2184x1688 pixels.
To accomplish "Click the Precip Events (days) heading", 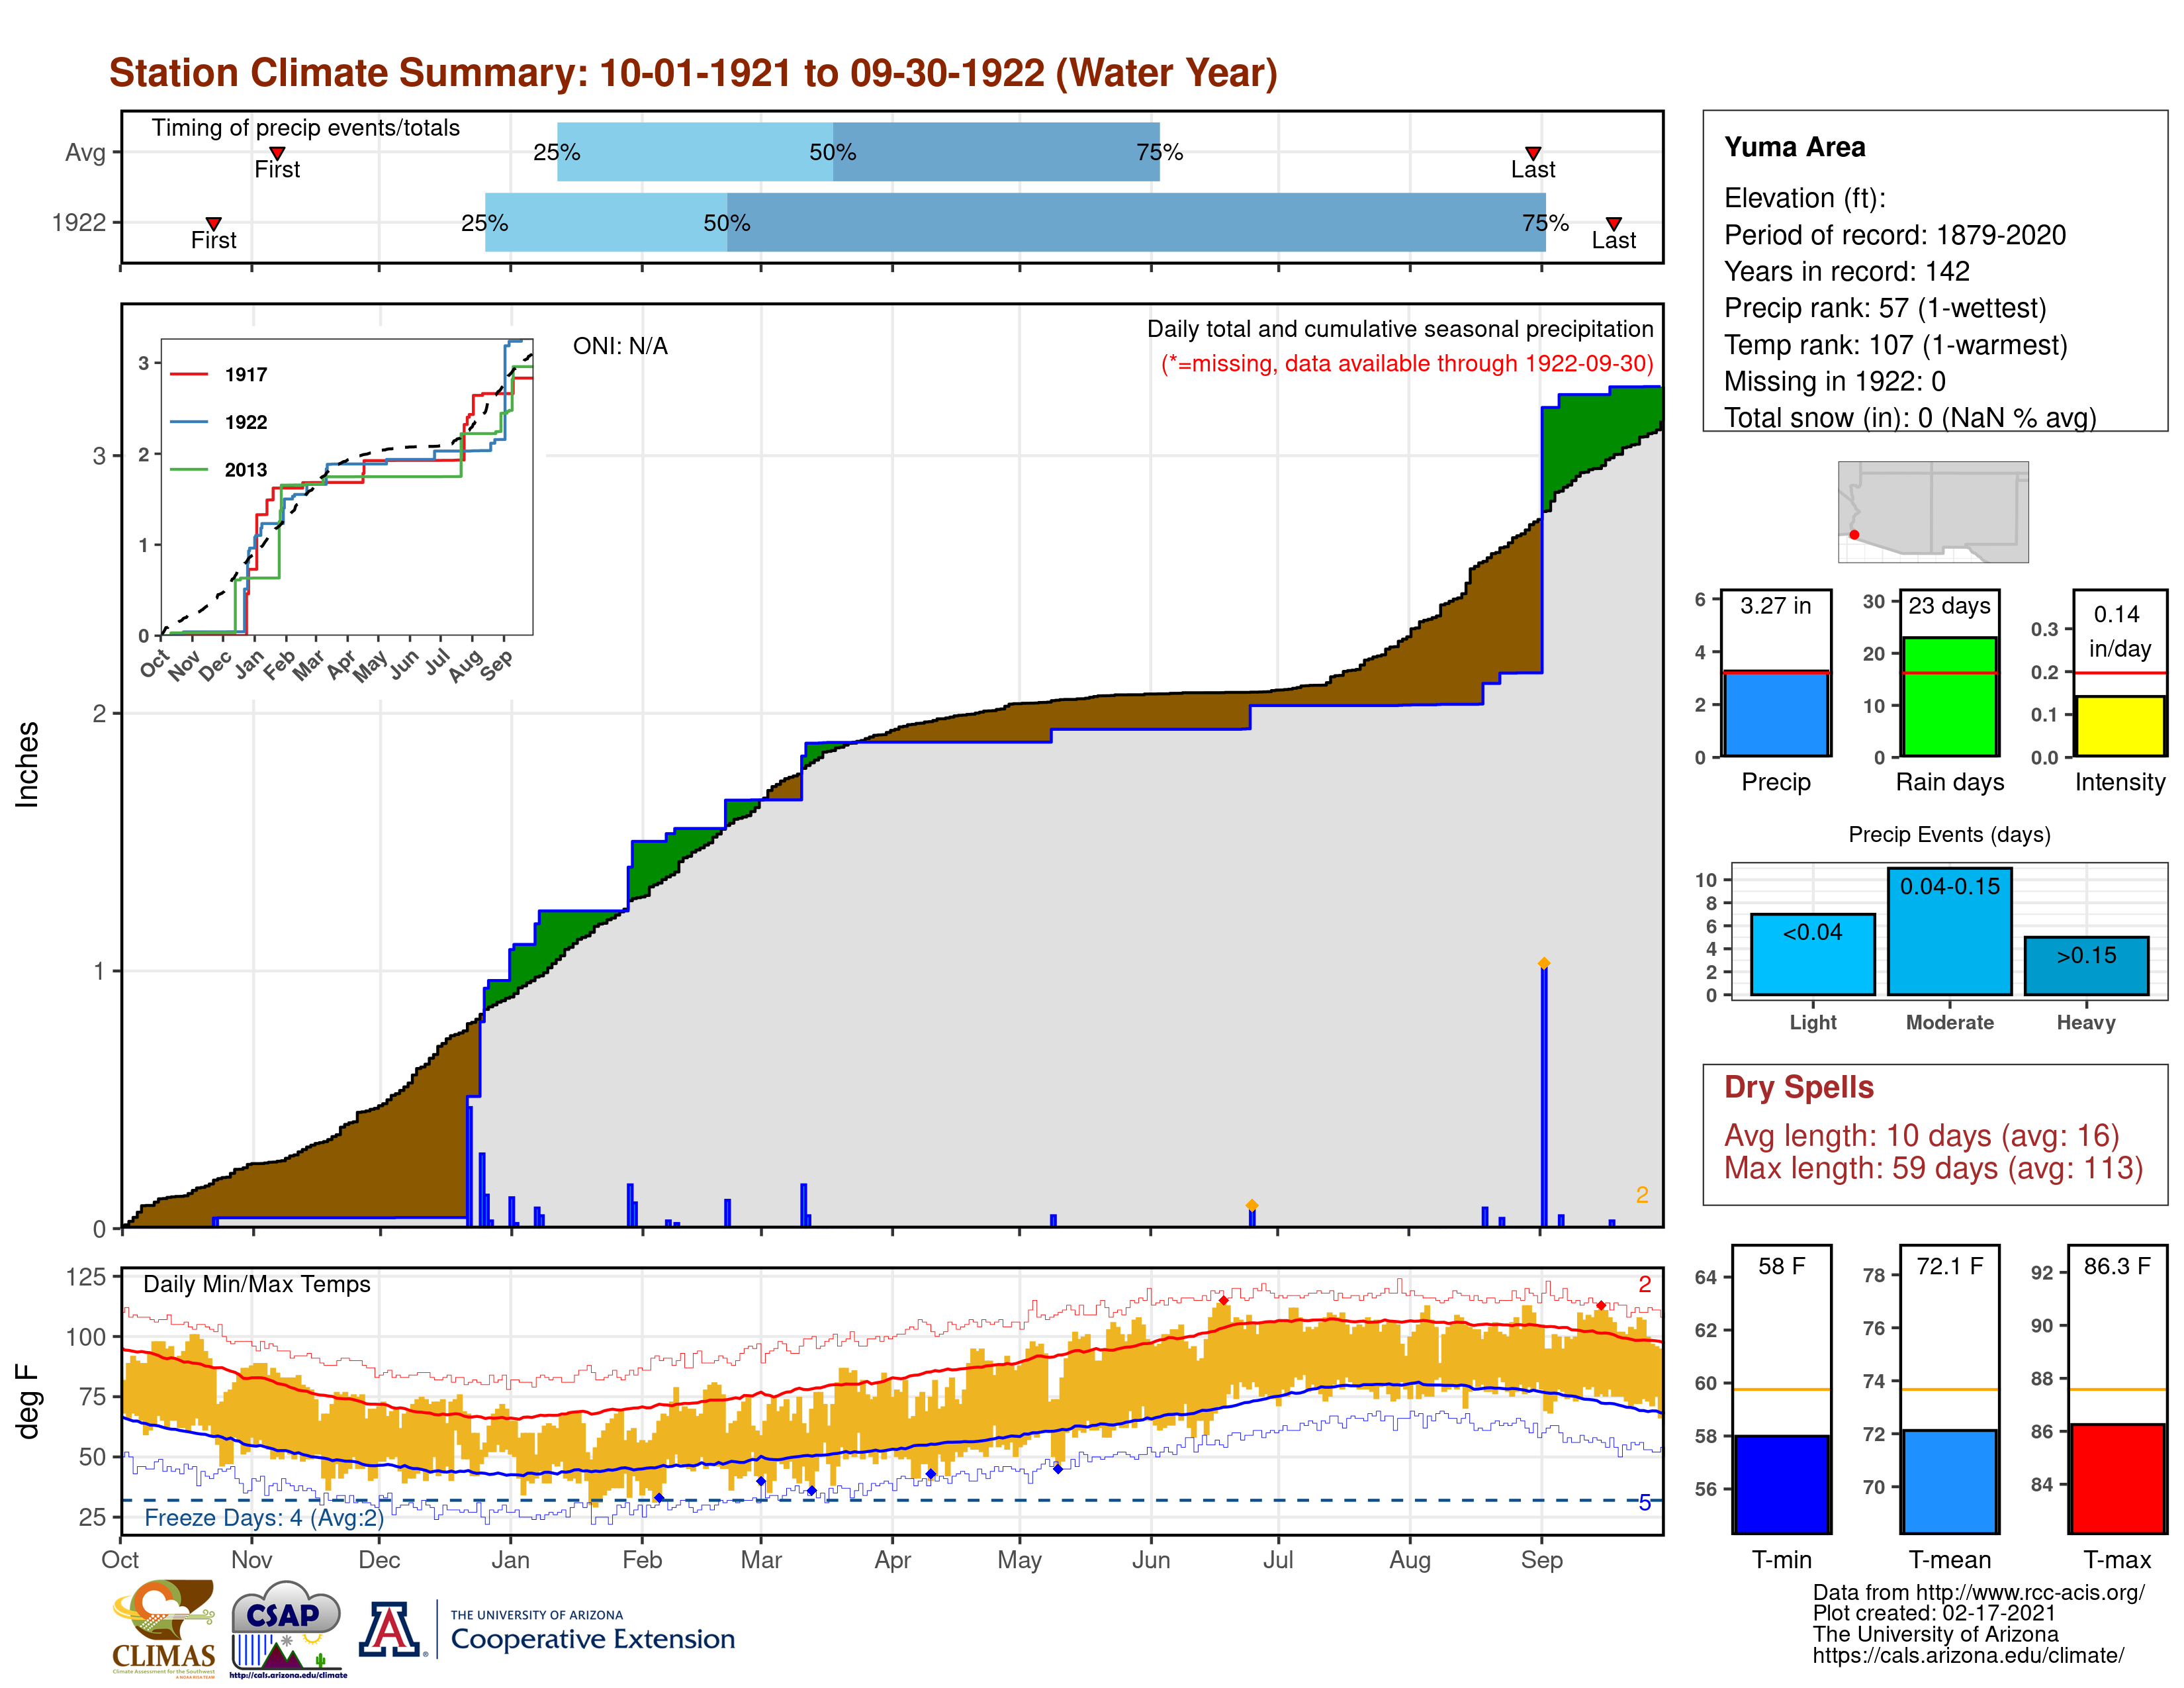I will tap(1949, 834).
